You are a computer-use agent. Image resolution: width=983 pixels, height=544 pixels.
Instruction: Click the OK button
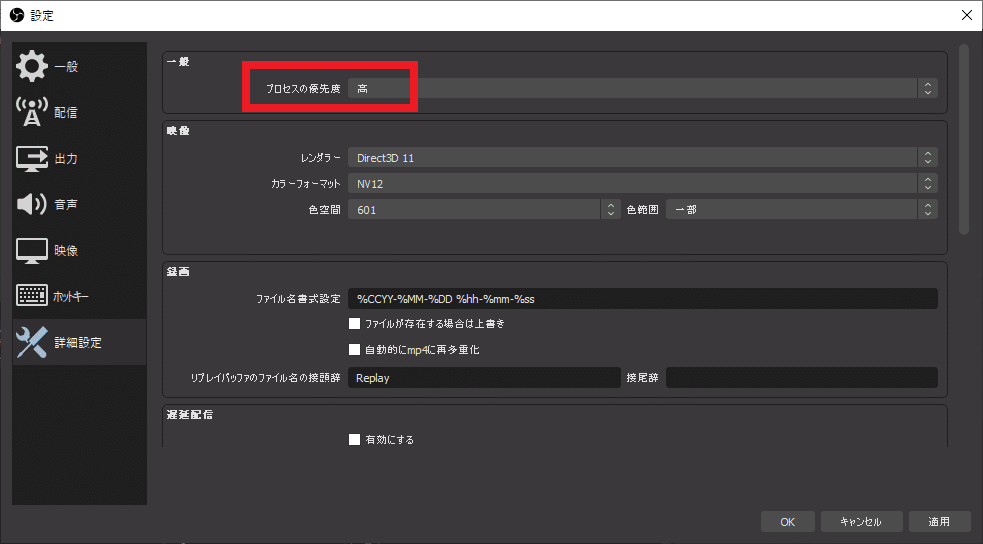click(x=787, y=521)
